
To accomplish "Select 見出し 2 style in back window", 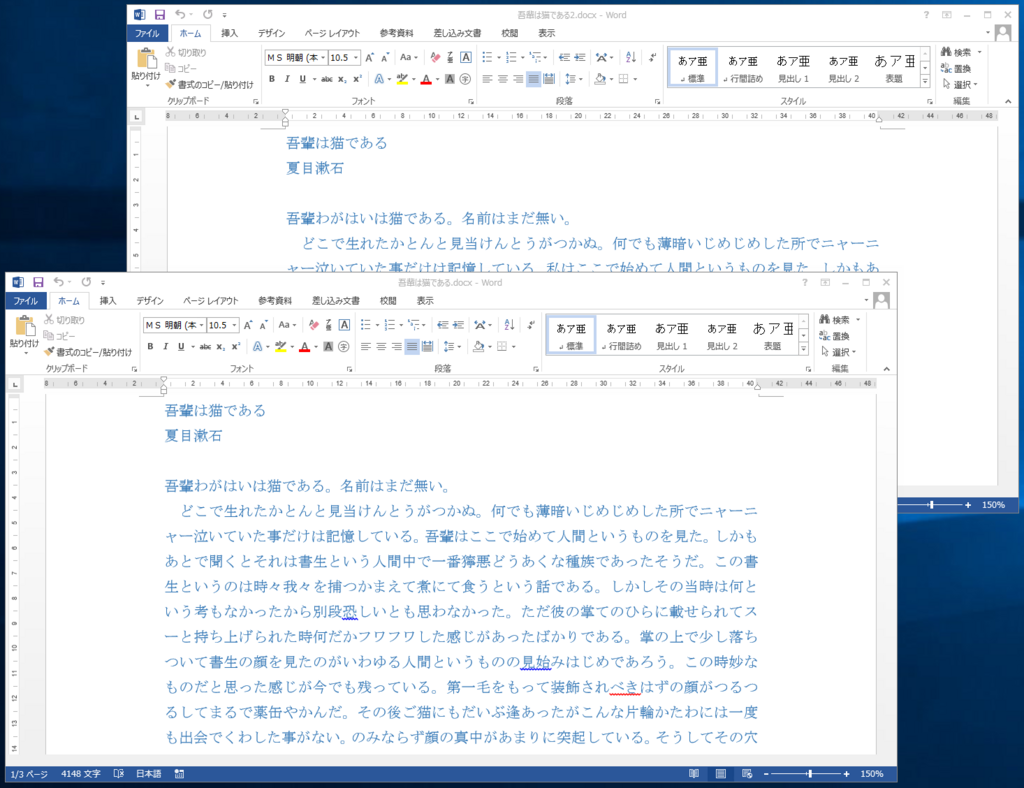I will pyautogui.click(x=843, y=69).
